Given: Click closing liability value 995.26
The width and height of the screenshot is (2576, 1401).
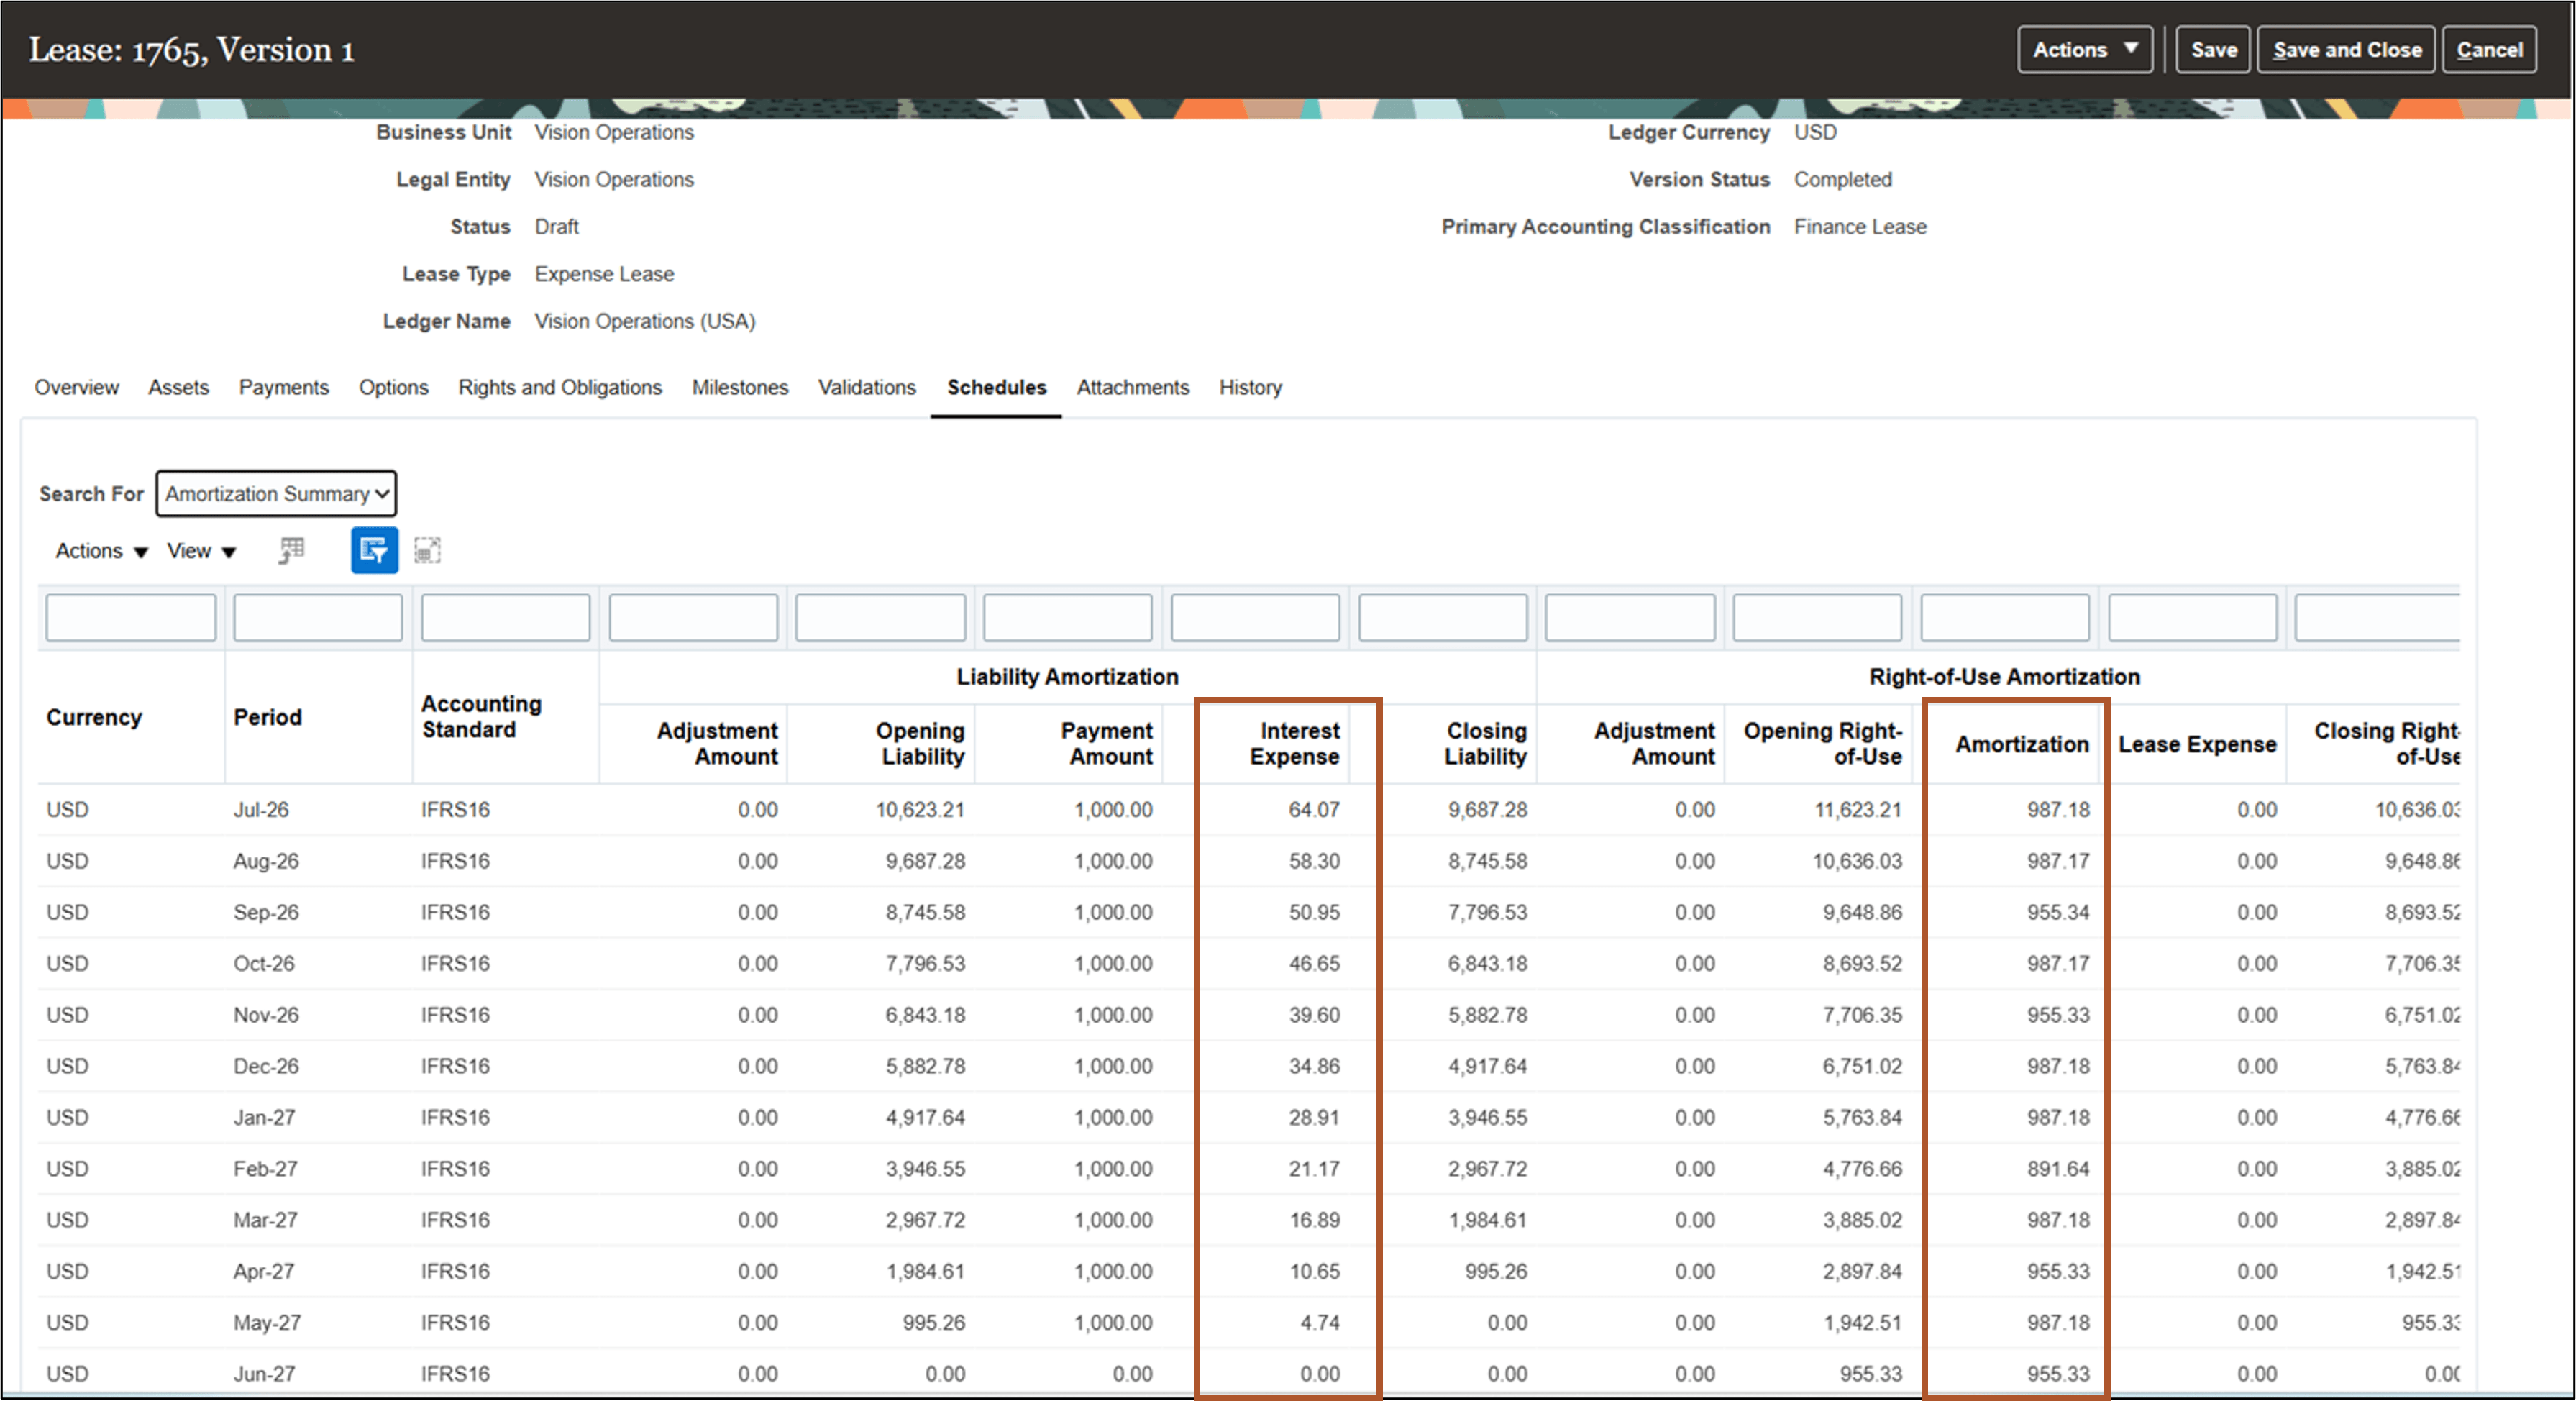Looking at the screenshot, I should coord(1496,1271).
